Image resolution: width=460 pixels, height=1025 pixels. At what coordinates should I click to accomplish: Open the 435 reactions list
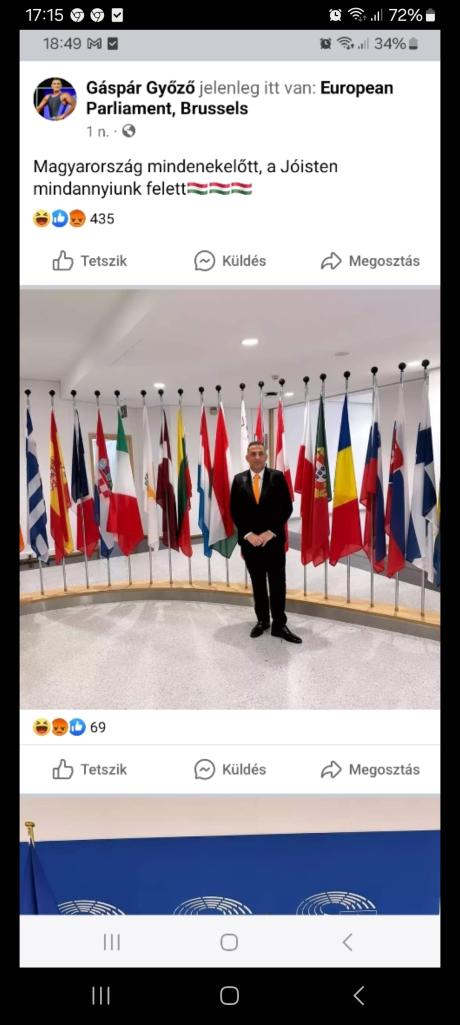[x=74, y=218]
